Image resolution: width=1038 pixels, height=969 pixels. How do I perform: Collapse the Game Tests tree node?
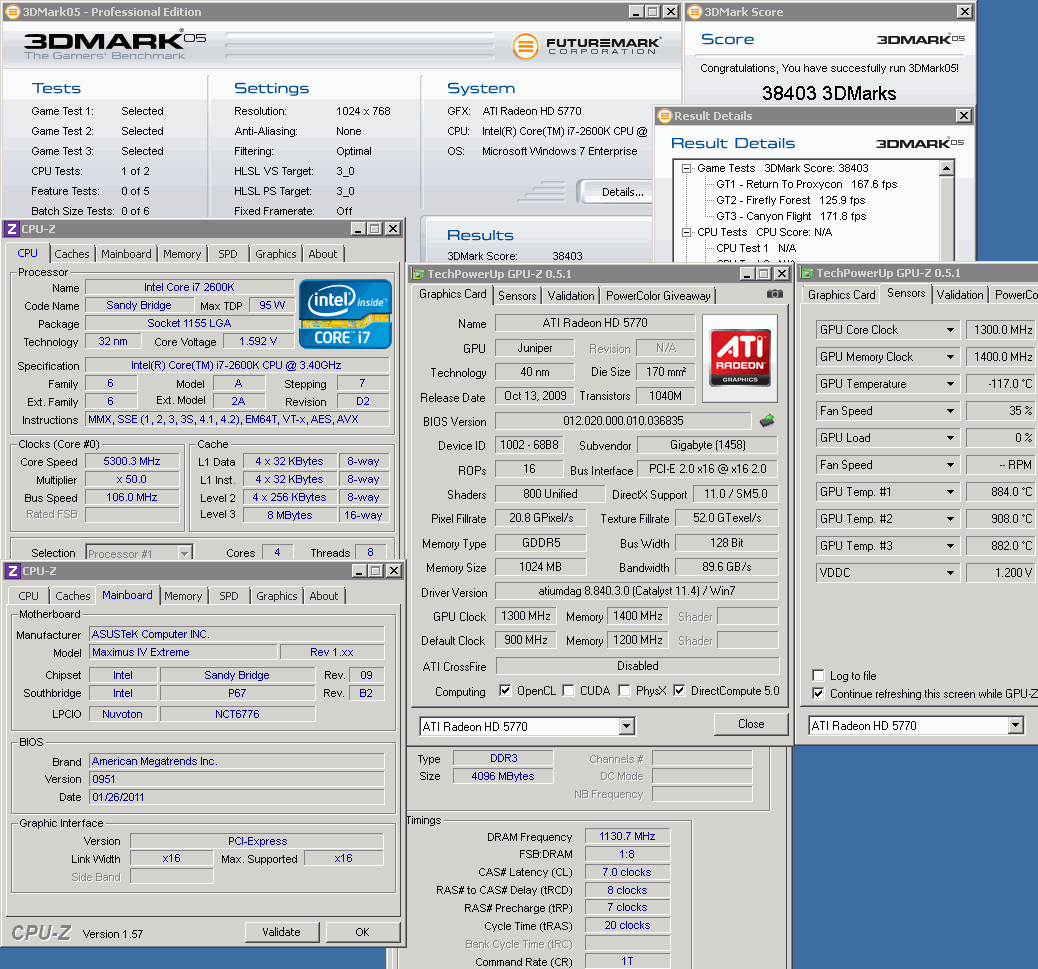(x=686, y=168)
